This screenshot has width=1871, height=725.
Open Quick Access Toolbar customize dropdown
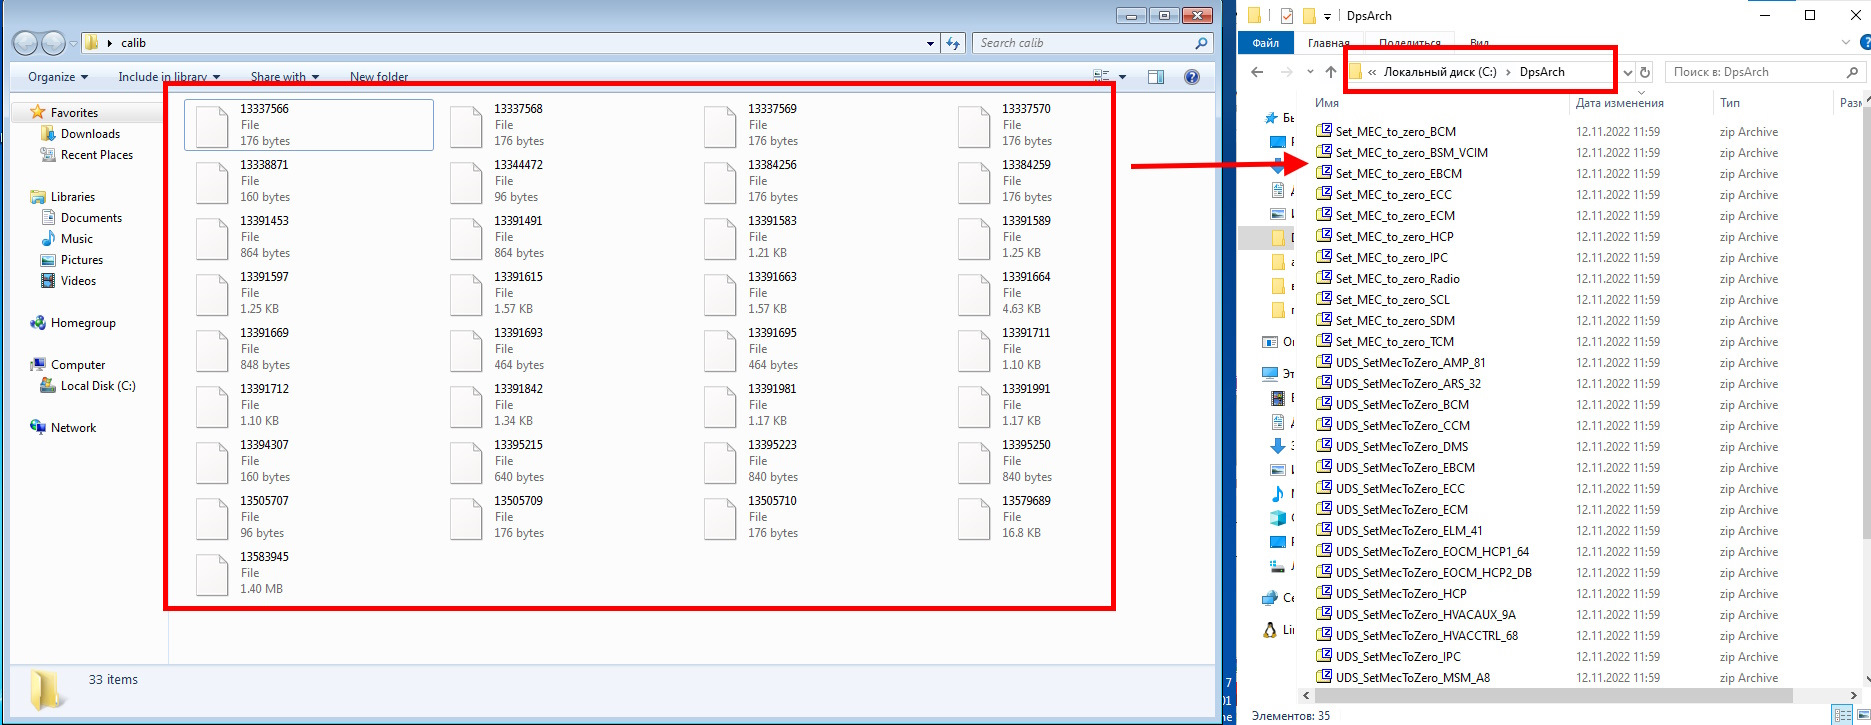[1327, 16]
